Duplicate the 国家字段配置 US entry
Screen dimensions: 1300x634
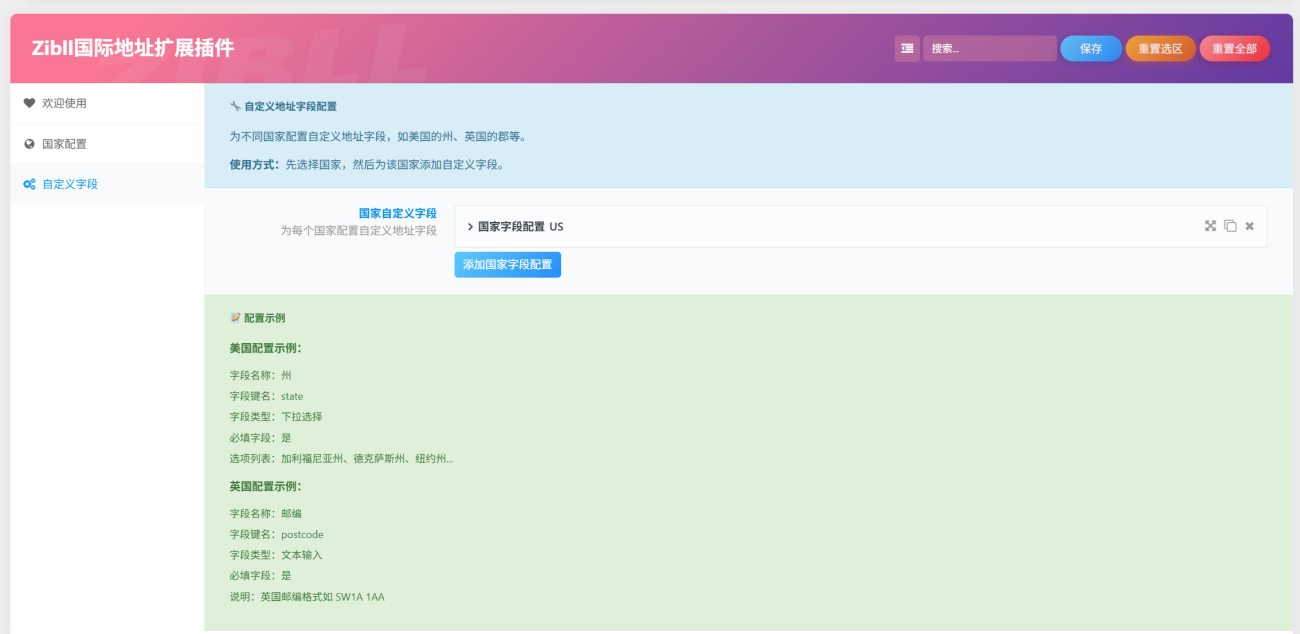tap(1230, 226)
